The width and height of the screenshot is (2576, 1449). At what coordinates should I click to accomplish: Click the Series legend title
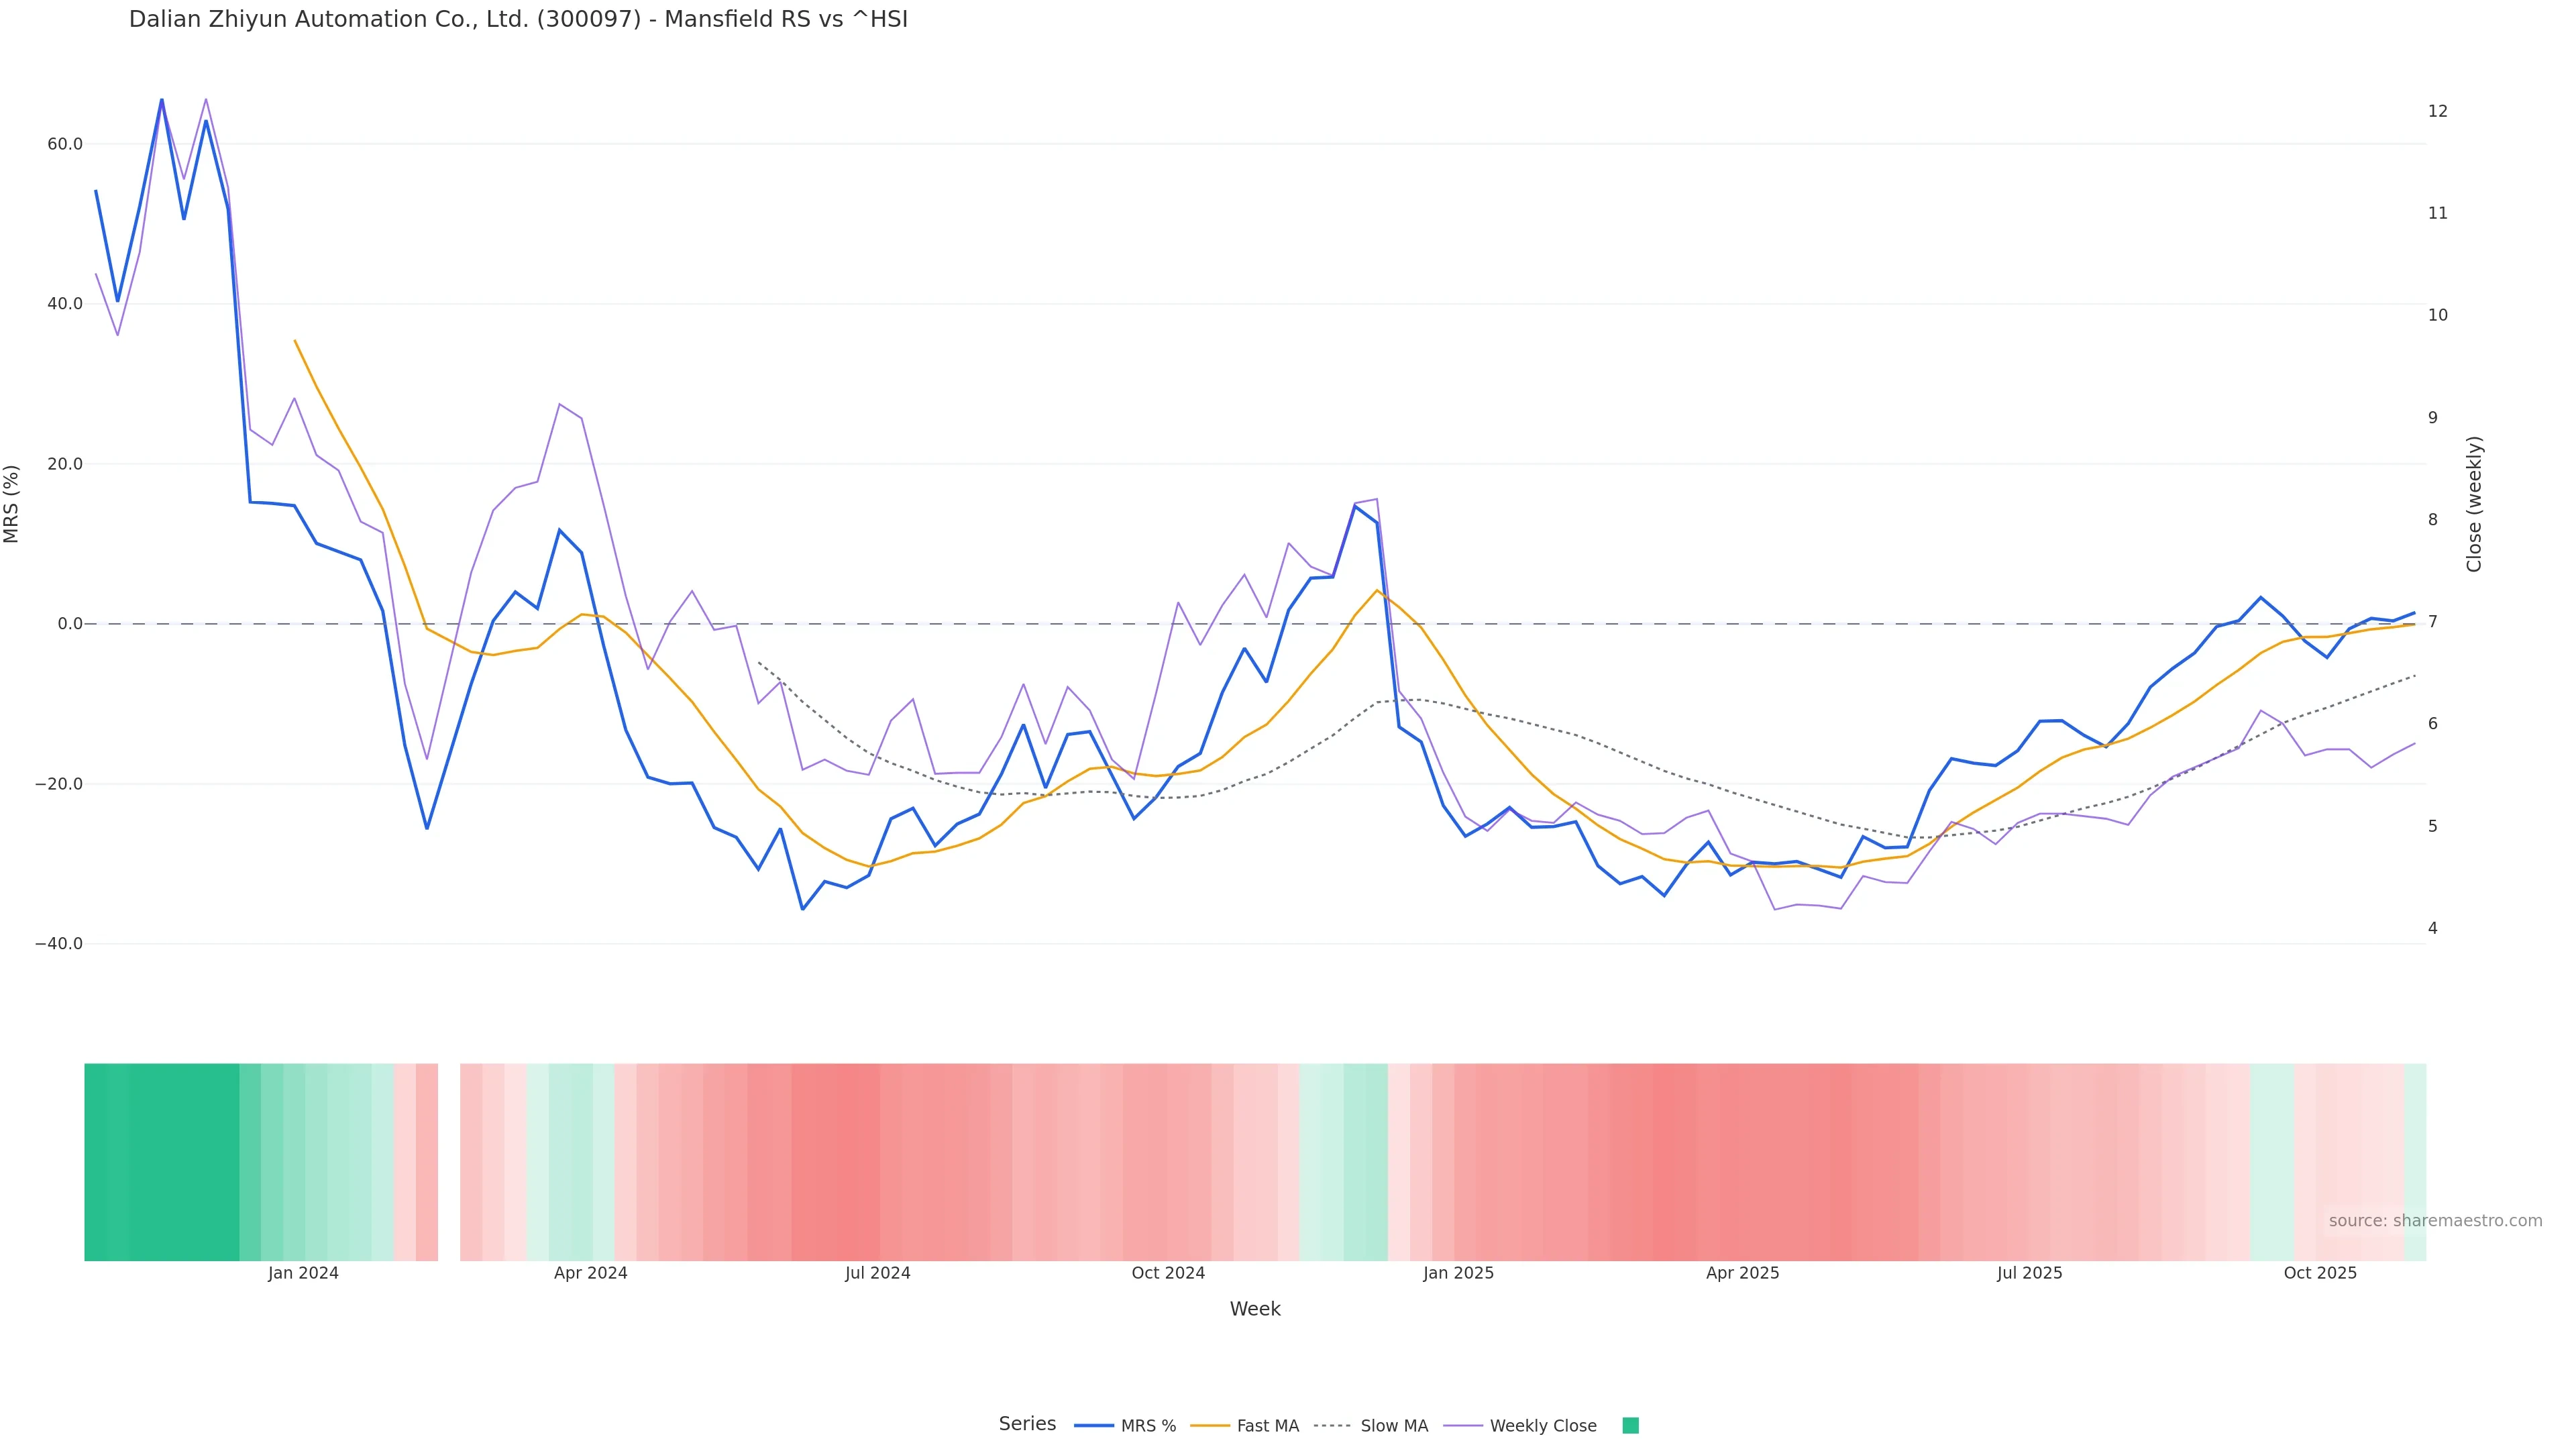(x=1027, y=1424)
